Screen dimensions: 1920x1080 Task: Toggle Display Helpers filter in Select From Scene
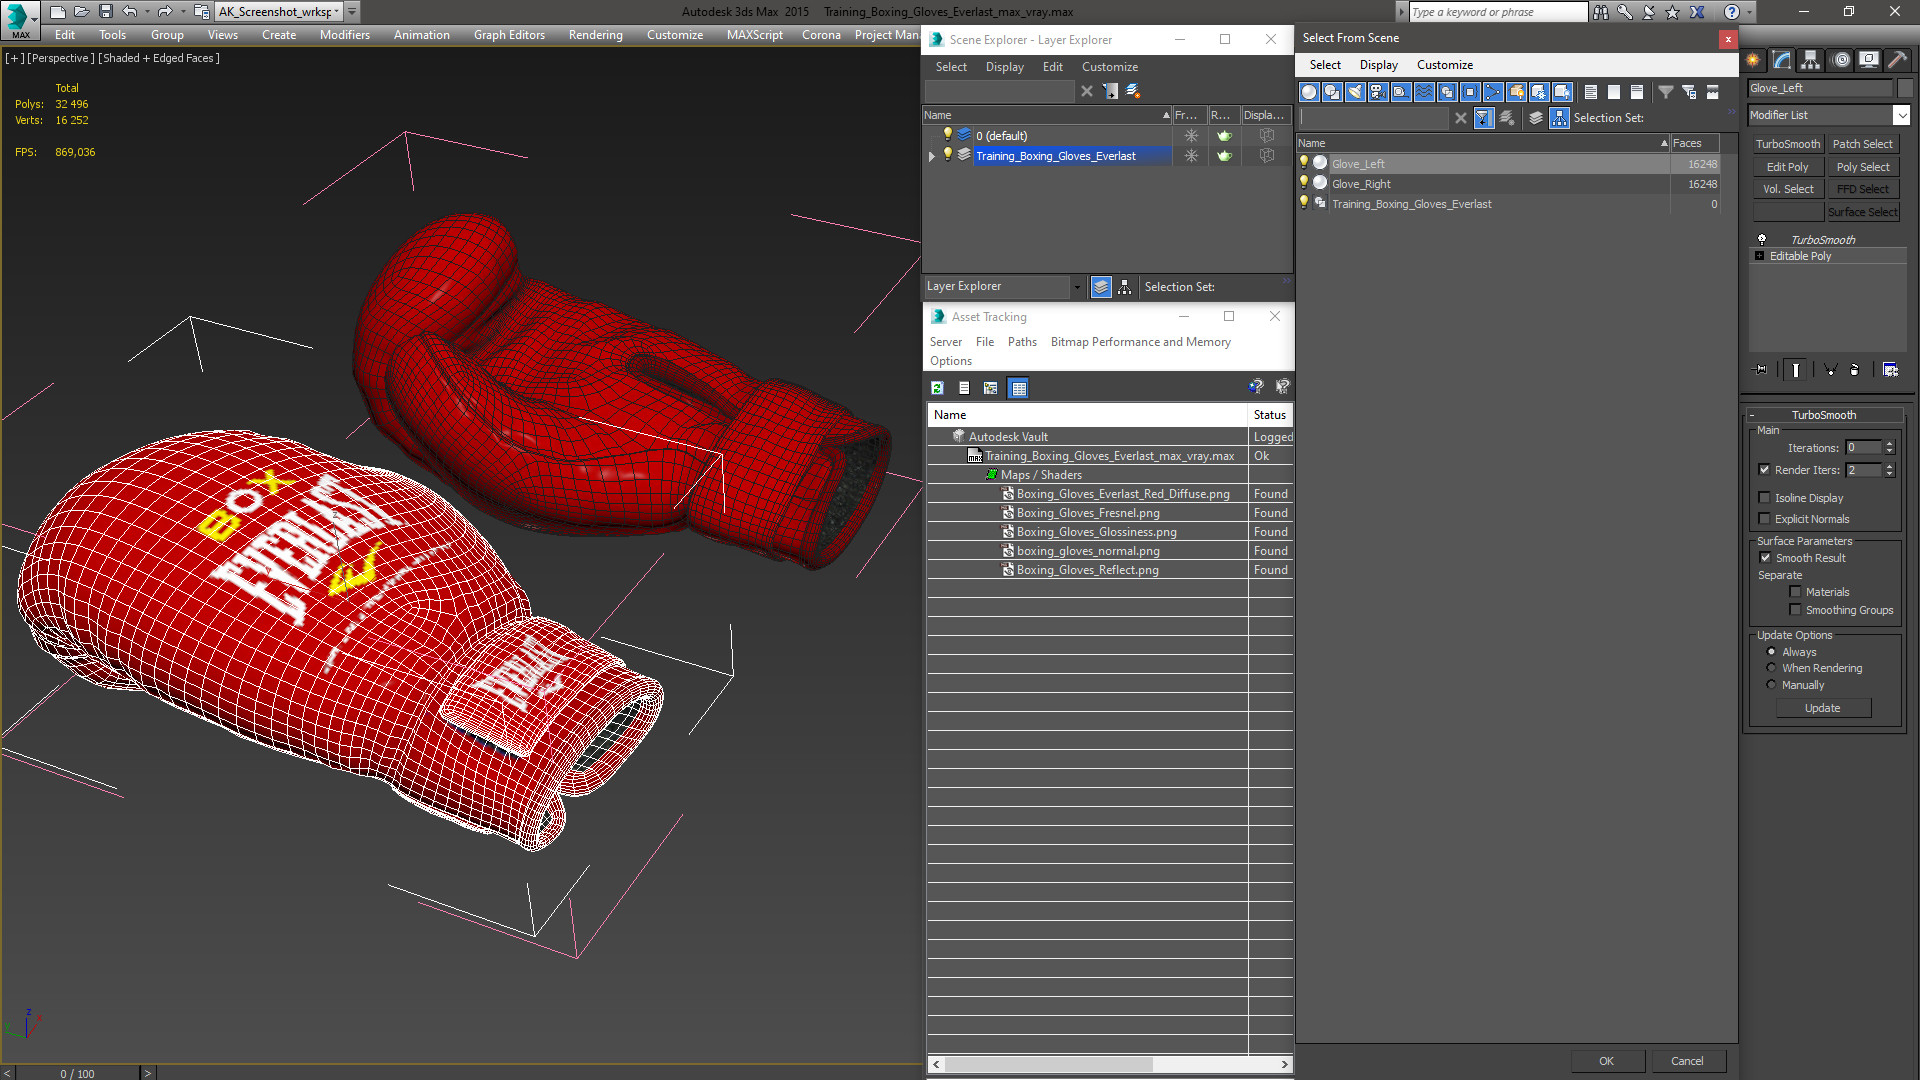(x=1401, y=92)
